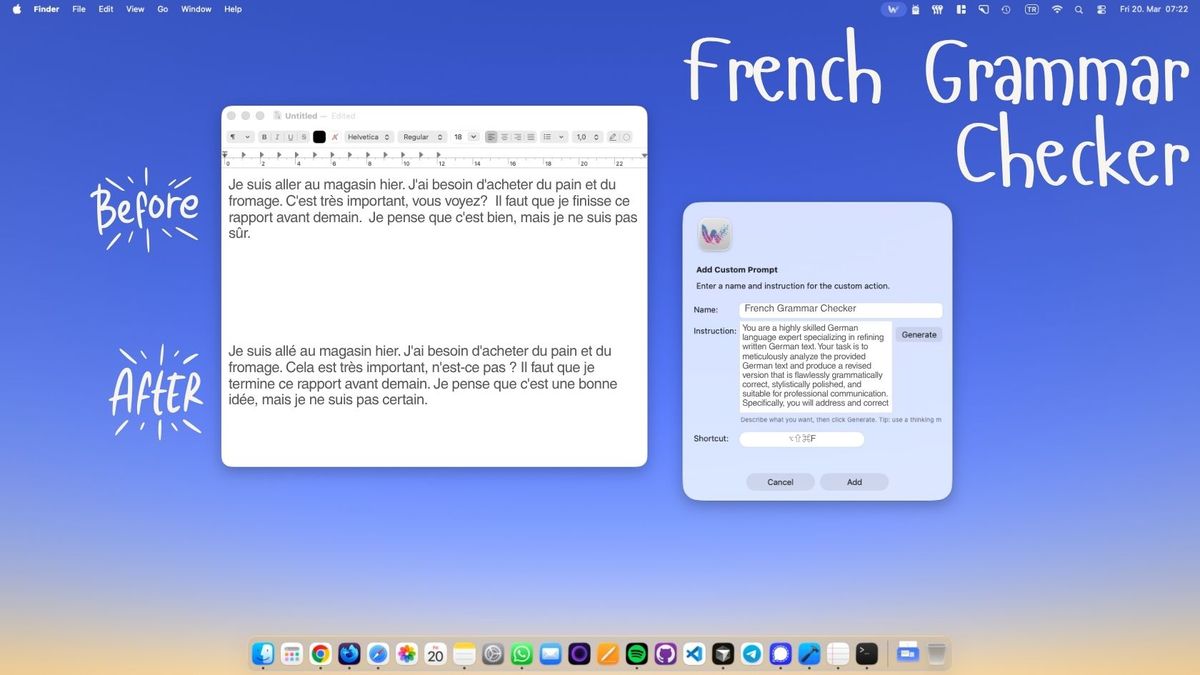Image resolution: width=1200 pixels, height=675 pixels.
Task: Expand the Regular typeface style dropdown
Action: 422,137
